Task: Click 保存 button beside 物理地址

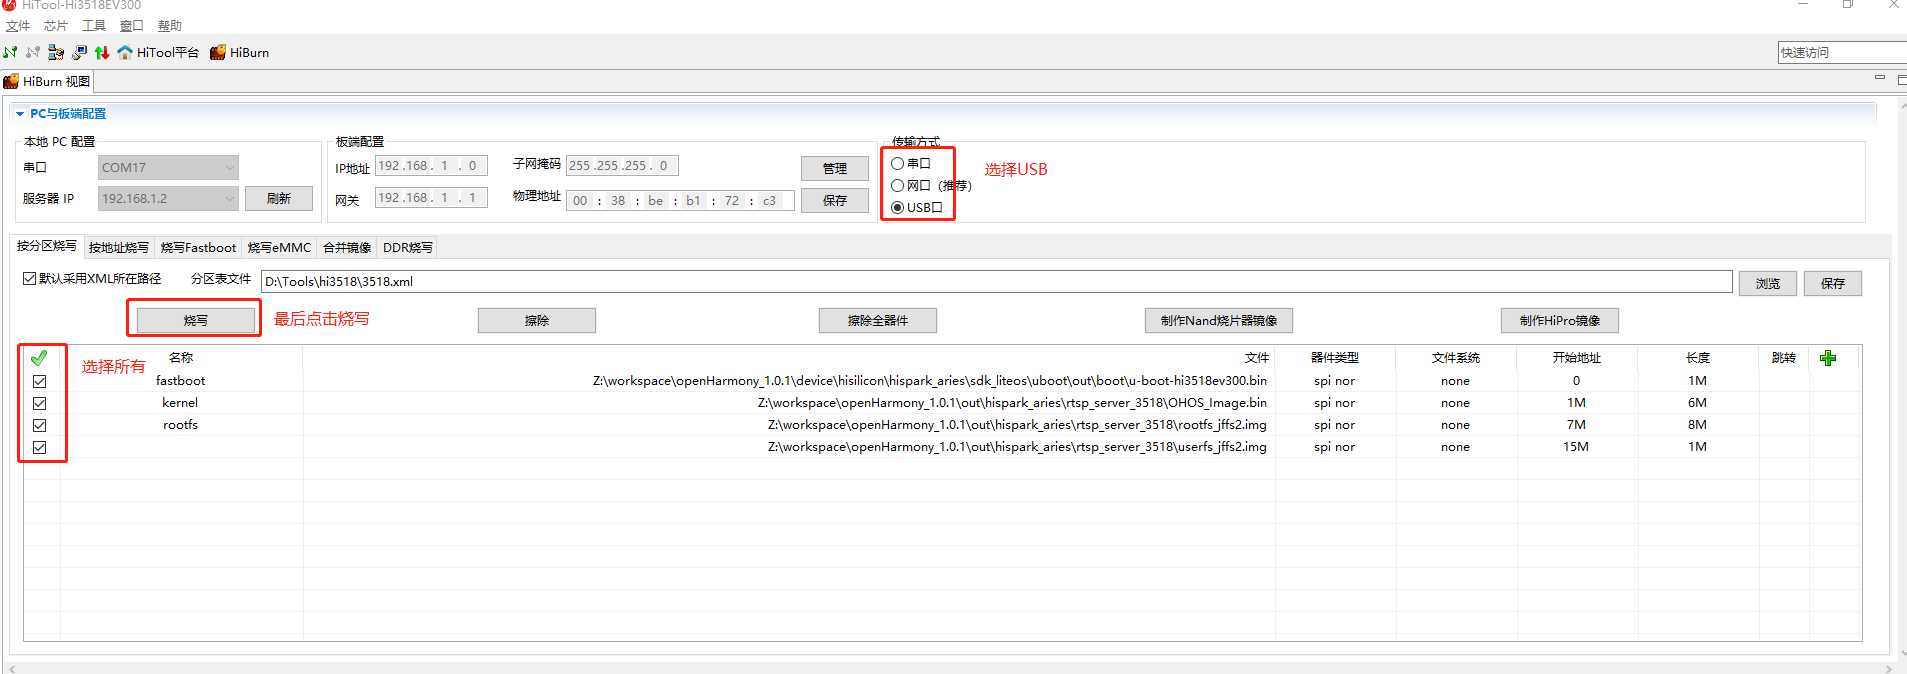Action: tap(835, 200)
